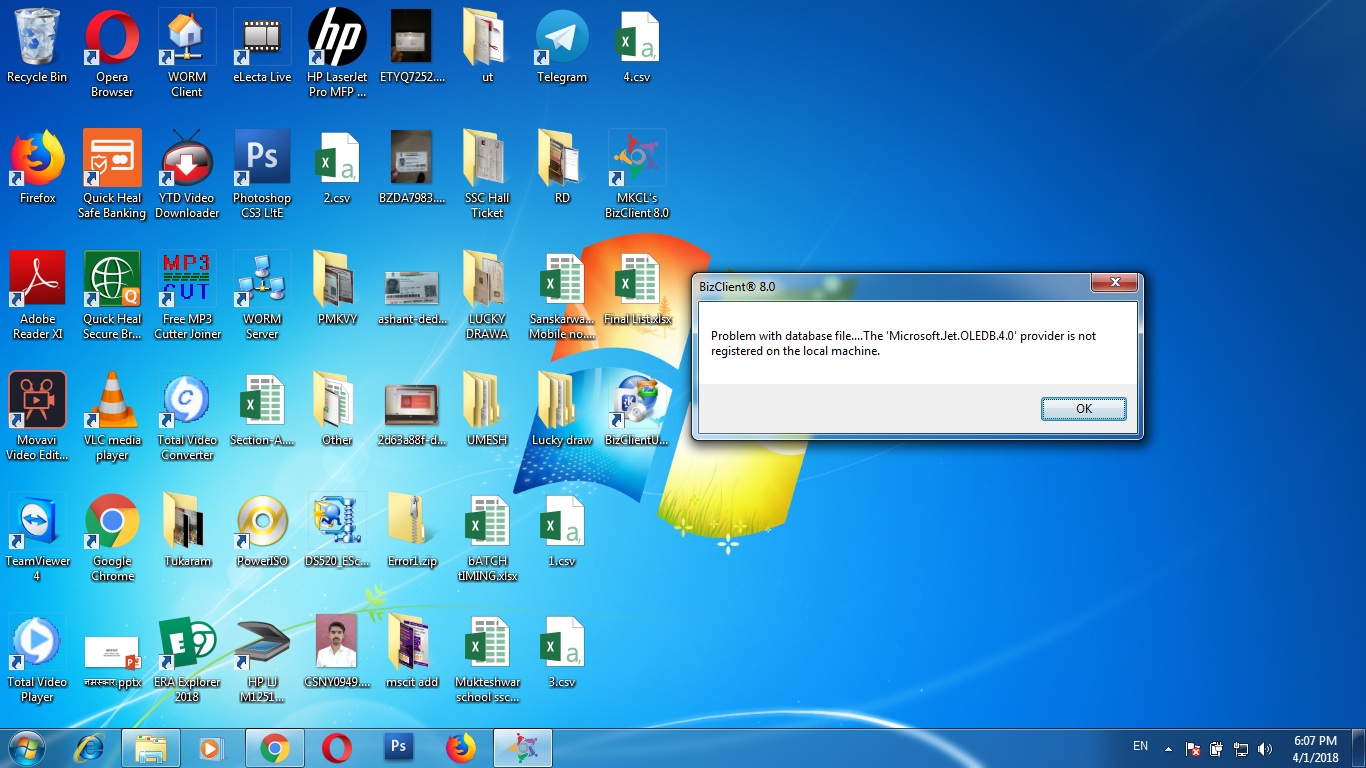Select the Telegram desktop shortcut
The image size is (1366, 768).
point(562,47)
